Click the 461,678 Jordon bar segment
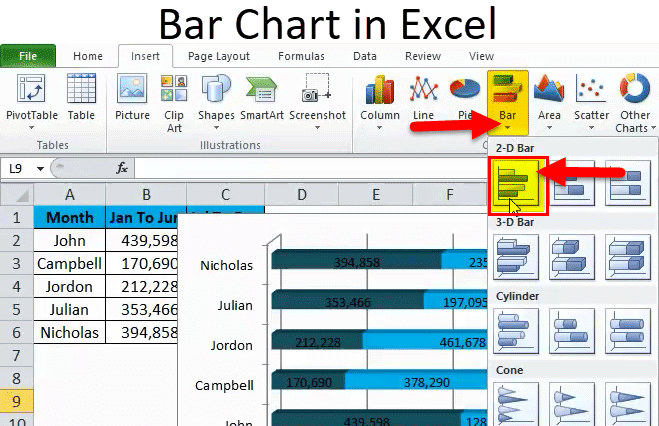 click(x=425, y=341)
